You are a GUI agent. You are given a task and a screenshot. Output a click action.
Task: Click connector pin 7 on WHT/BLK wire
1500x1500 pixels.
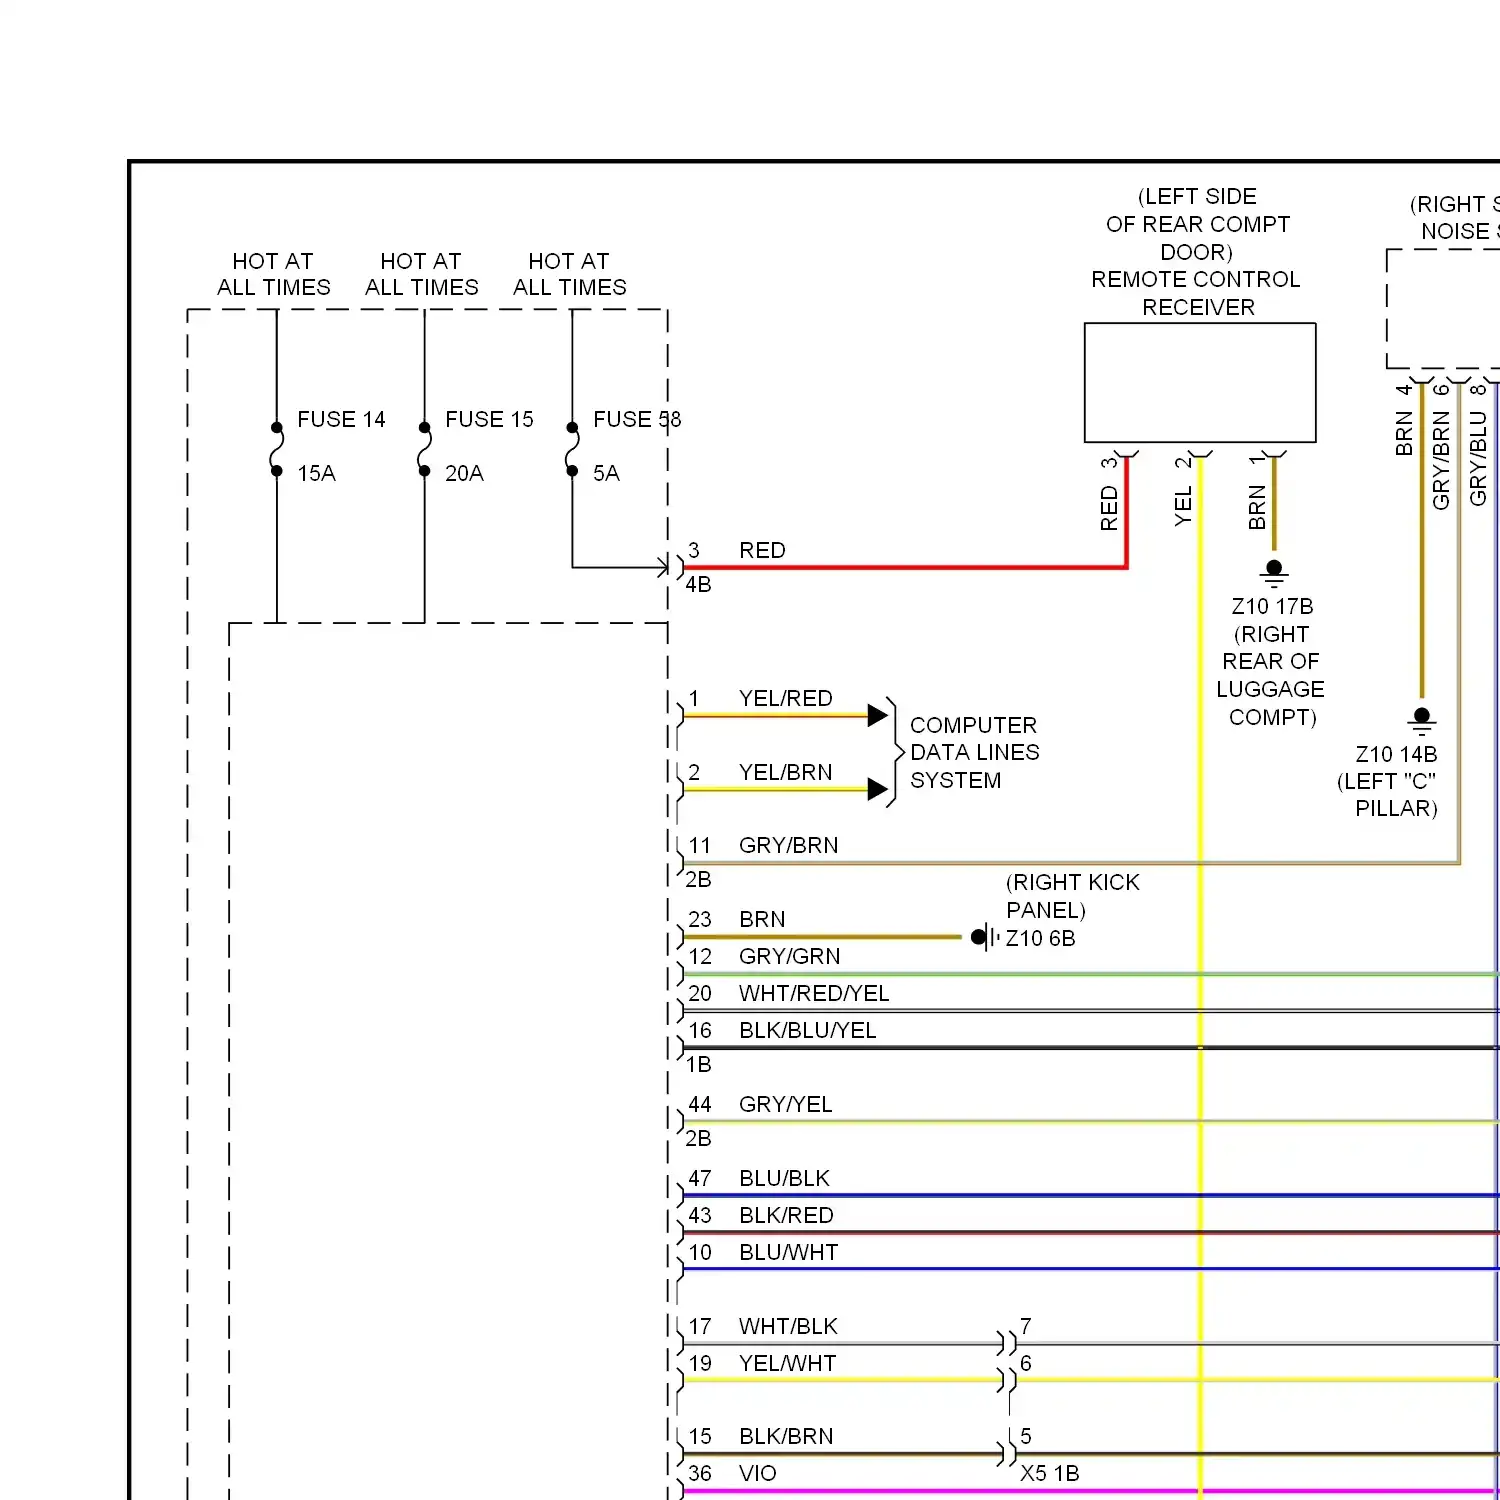click(x=1026, y=1326)
